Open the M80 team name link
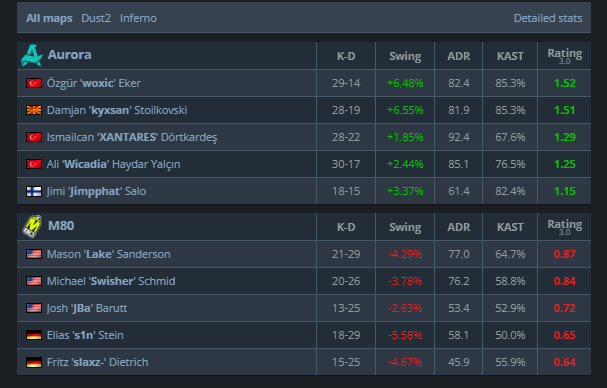Viewport: 607px width, 388px height. [61, 226]
